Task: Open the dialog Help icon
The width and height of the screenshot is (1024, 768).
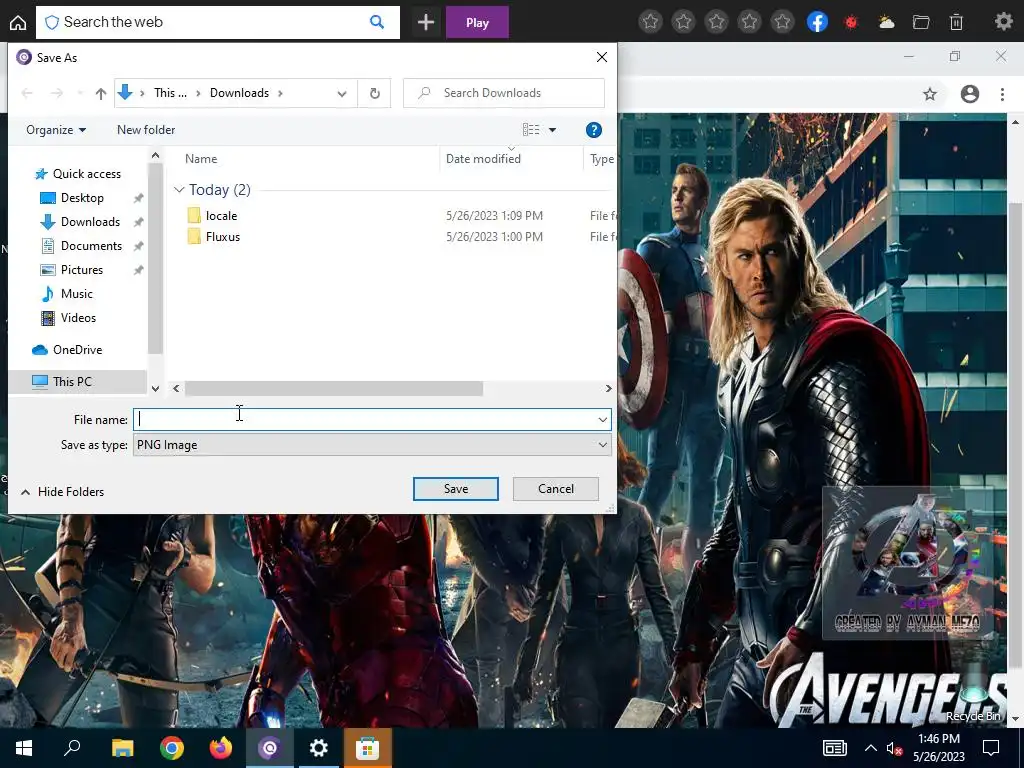Action: (x=594, y=130)
